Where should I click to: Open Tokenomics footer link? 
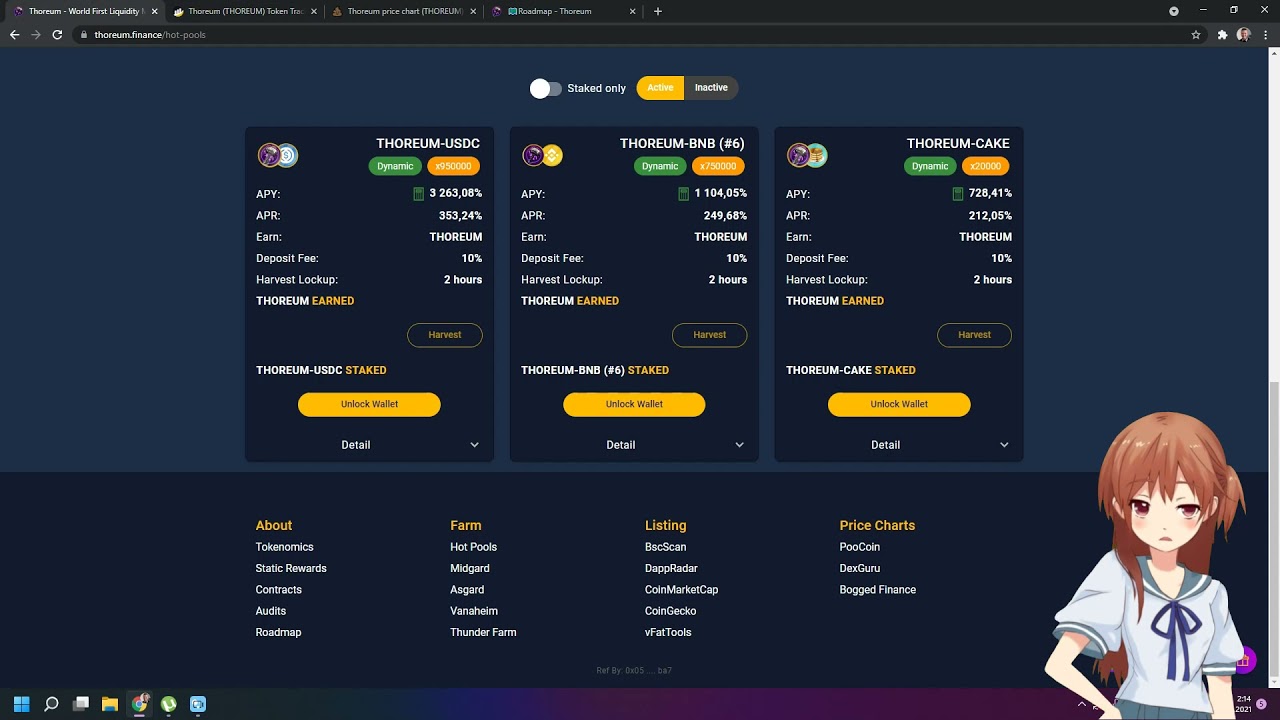[284, 547]
